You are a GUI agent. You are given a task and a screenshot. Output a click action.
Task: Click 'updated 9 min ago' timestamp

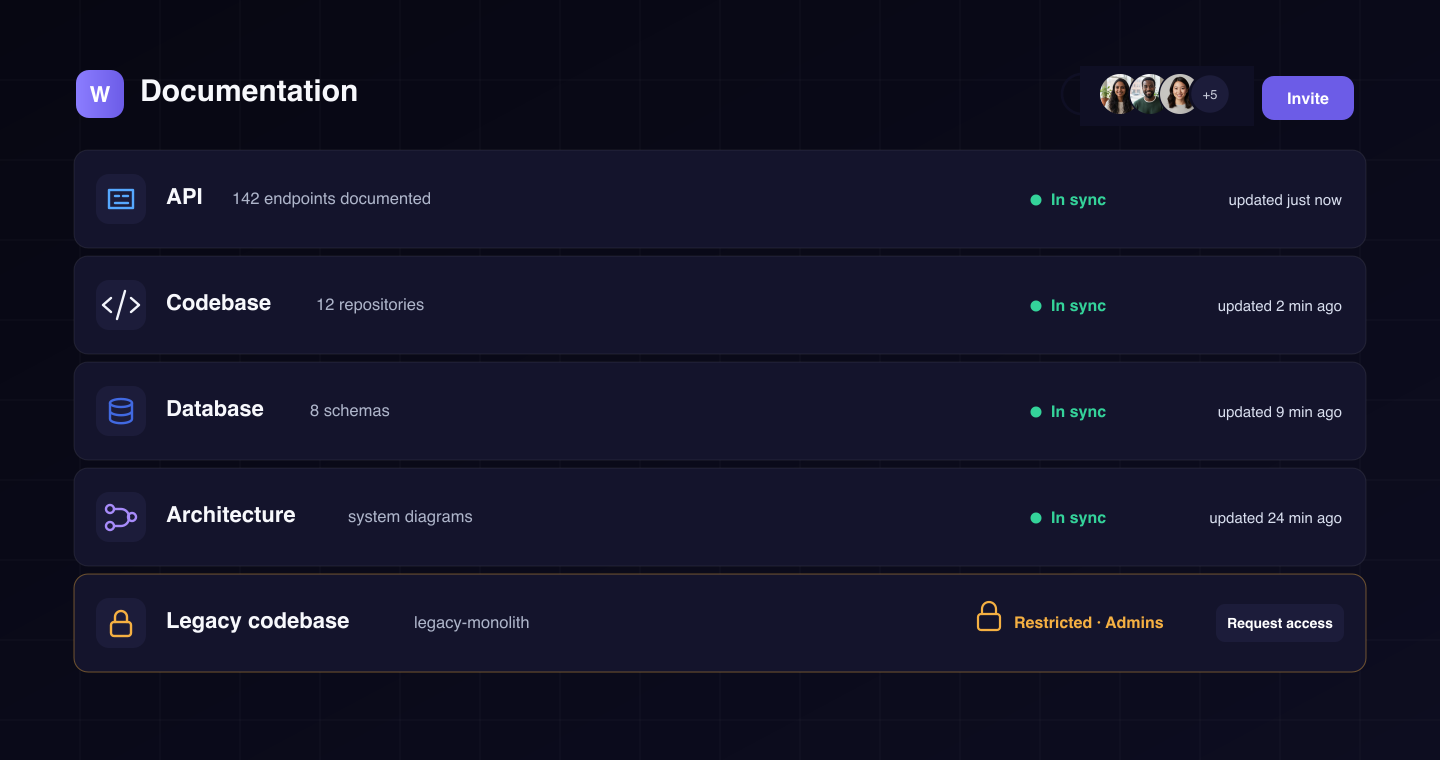1280,412
